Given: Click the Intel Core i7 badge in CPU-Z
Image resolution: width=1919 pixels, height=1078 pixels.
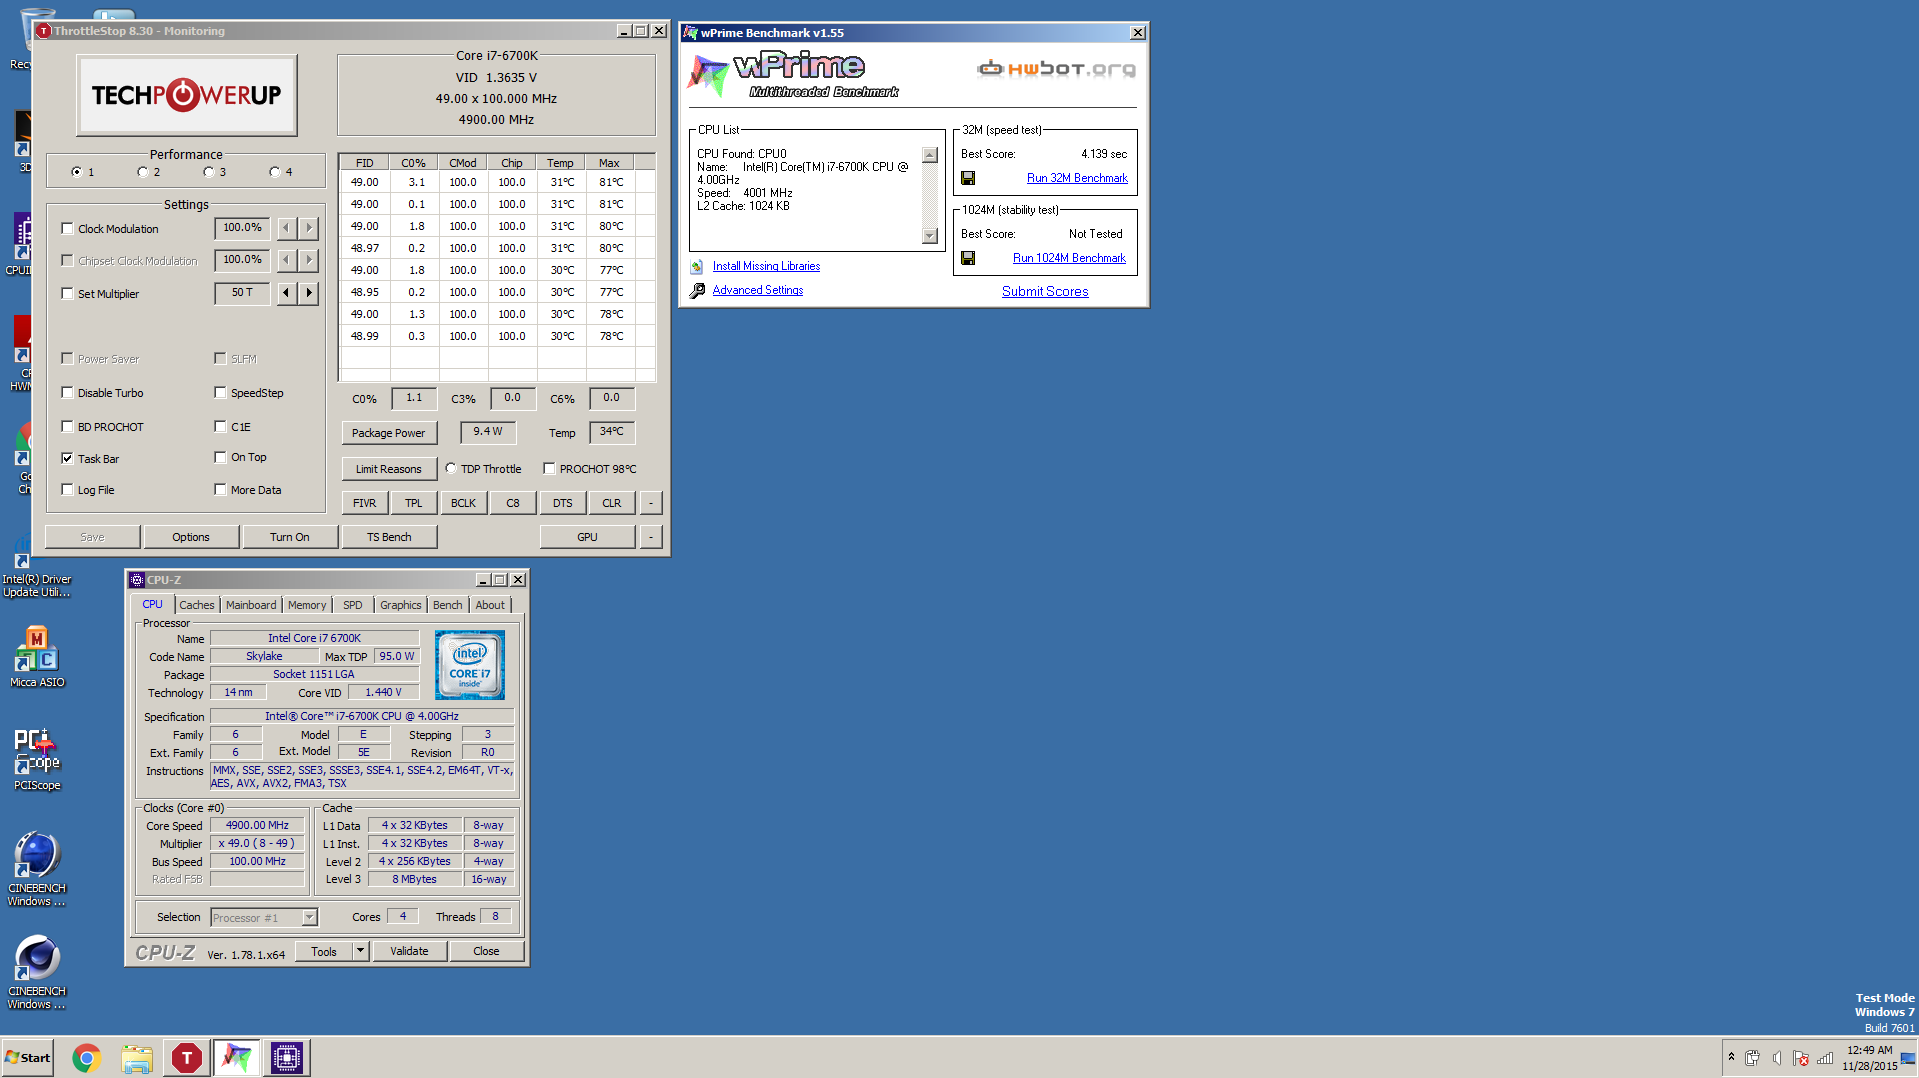Looking at the screenshot, I should pyautogui.click(x=470, y=664).
